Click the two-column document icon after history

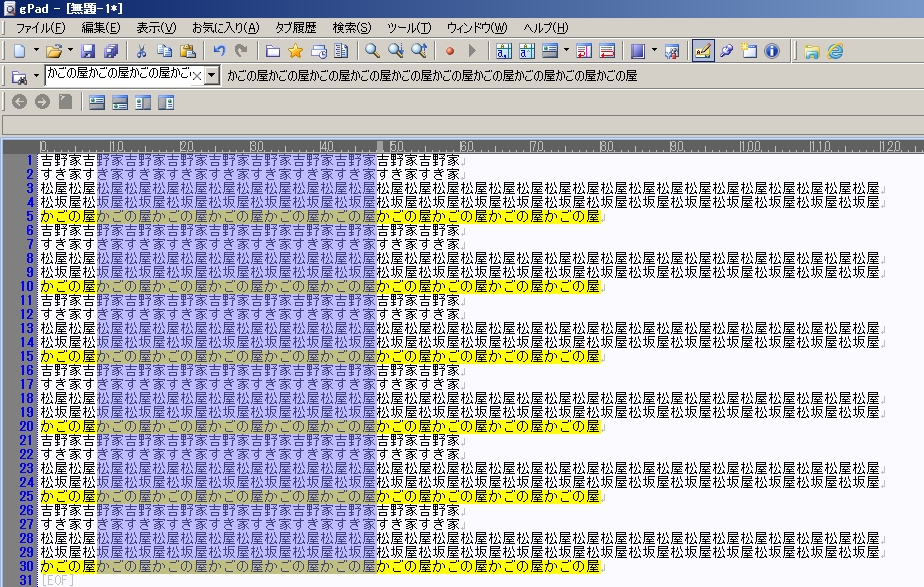click(341, 51)
